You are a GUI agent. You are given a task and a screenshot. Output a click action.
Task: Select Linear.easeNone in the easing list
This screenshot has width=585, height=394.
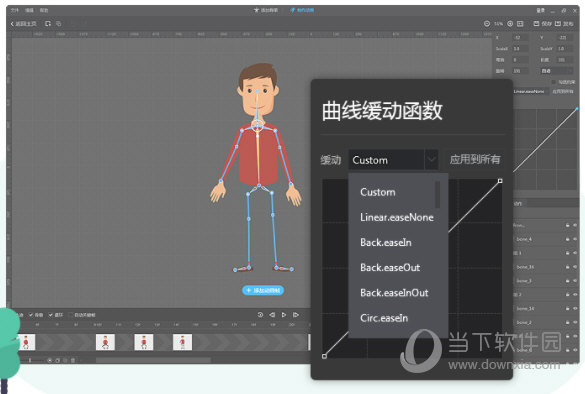397,217
